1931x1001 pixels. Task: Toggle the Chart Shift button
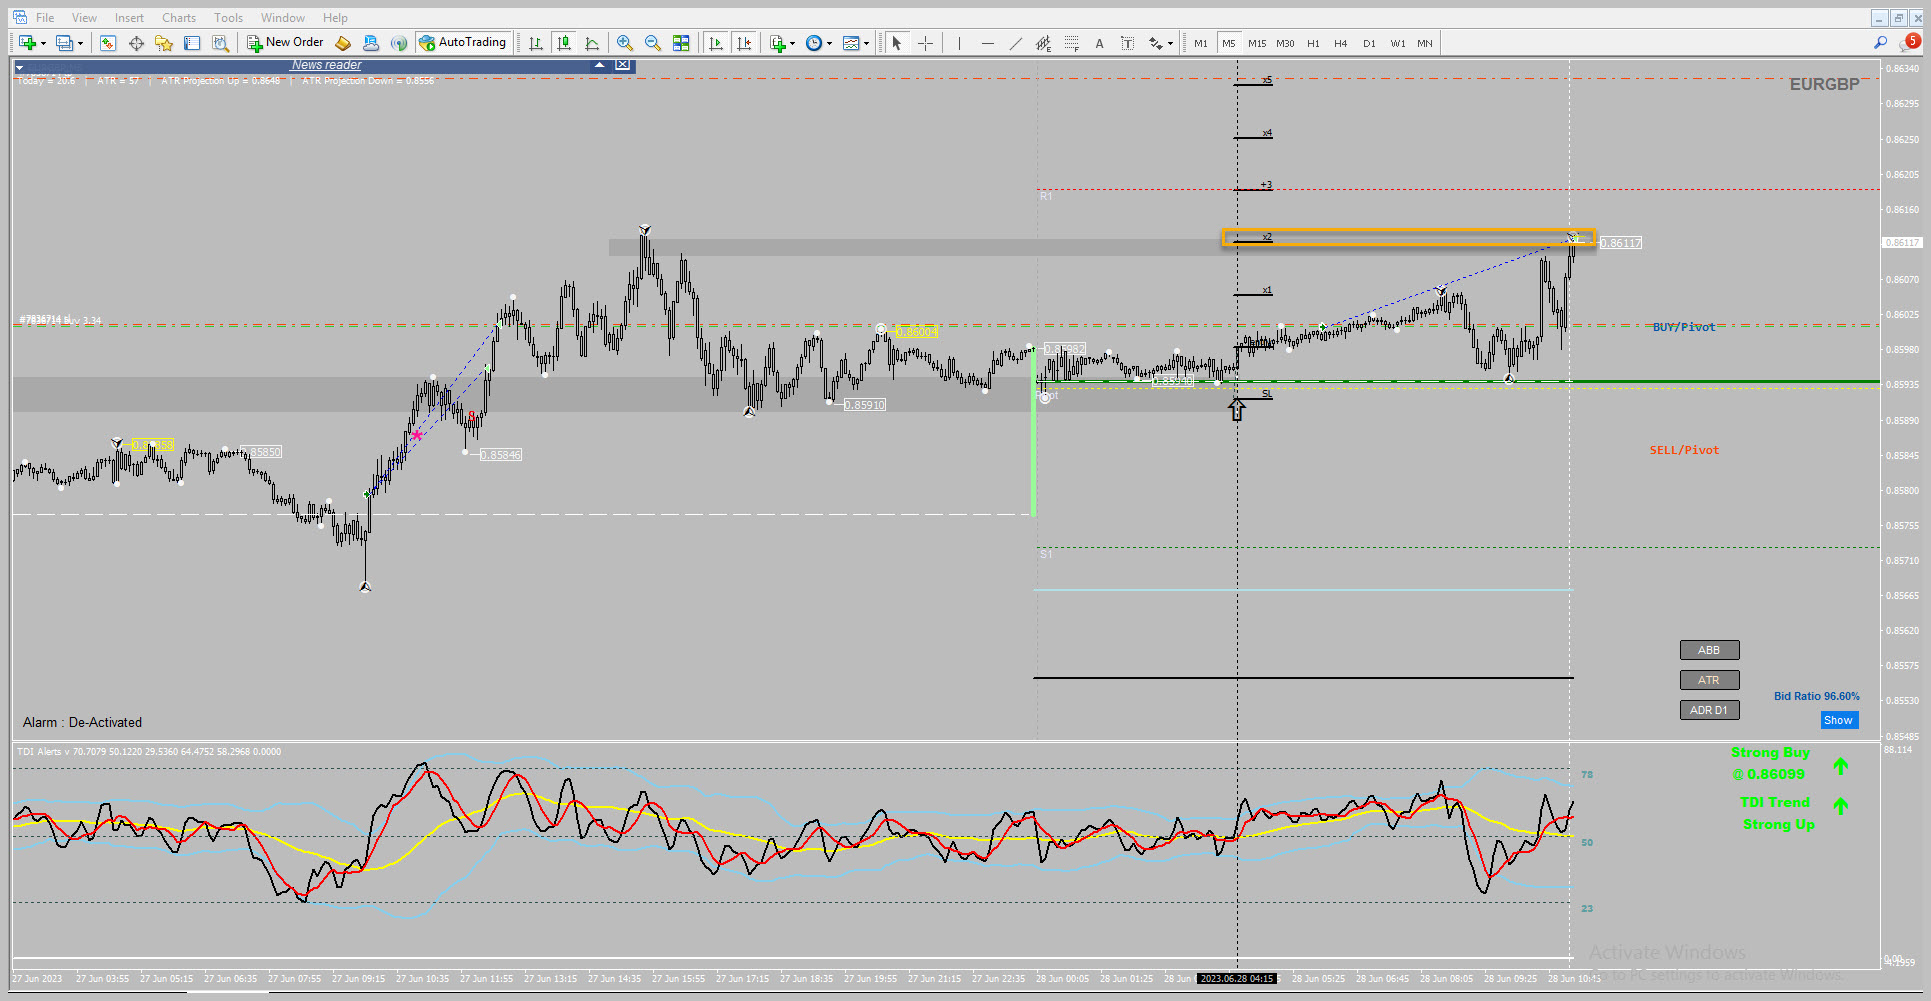(x=744, y=43)
